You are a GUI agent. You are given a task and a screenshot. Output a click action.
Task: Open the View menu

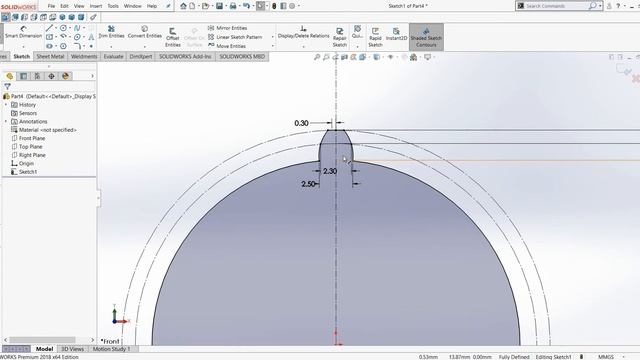click(x=79, y=6)
